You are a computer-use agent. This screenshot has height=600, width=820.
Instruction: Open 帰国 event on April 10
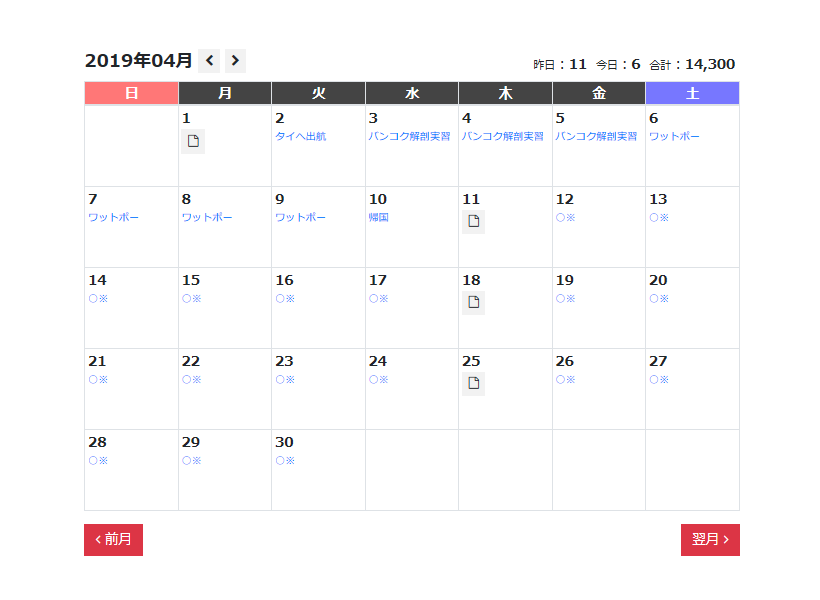(x=379, y=218)
